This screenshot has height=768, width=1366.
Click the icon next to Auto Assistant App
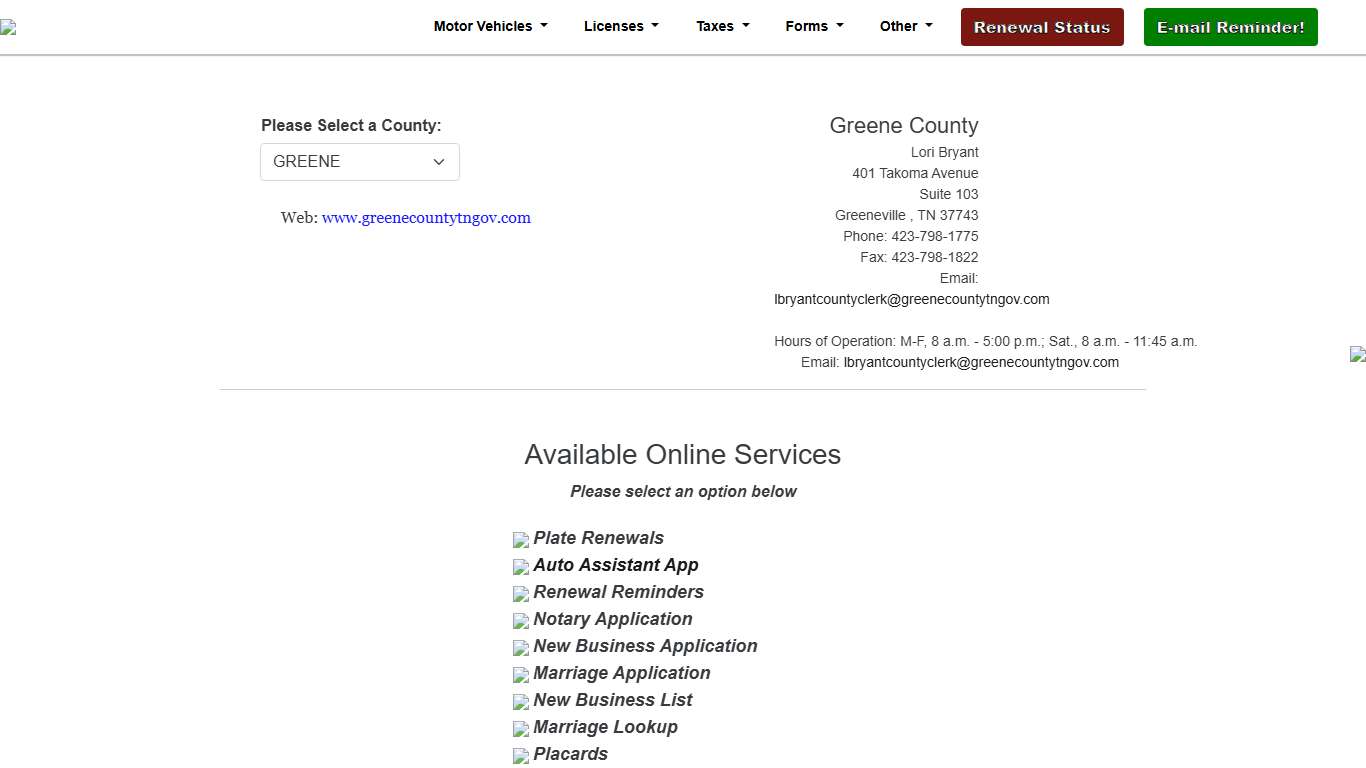(x=521, y=567)
